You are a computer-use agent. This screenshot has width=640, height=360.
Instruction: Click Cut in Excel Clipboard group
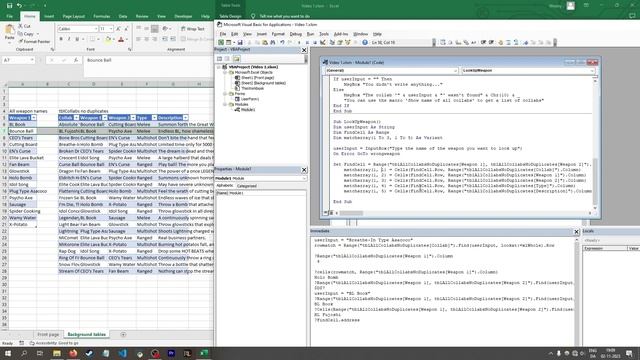[x=24, y=26]
